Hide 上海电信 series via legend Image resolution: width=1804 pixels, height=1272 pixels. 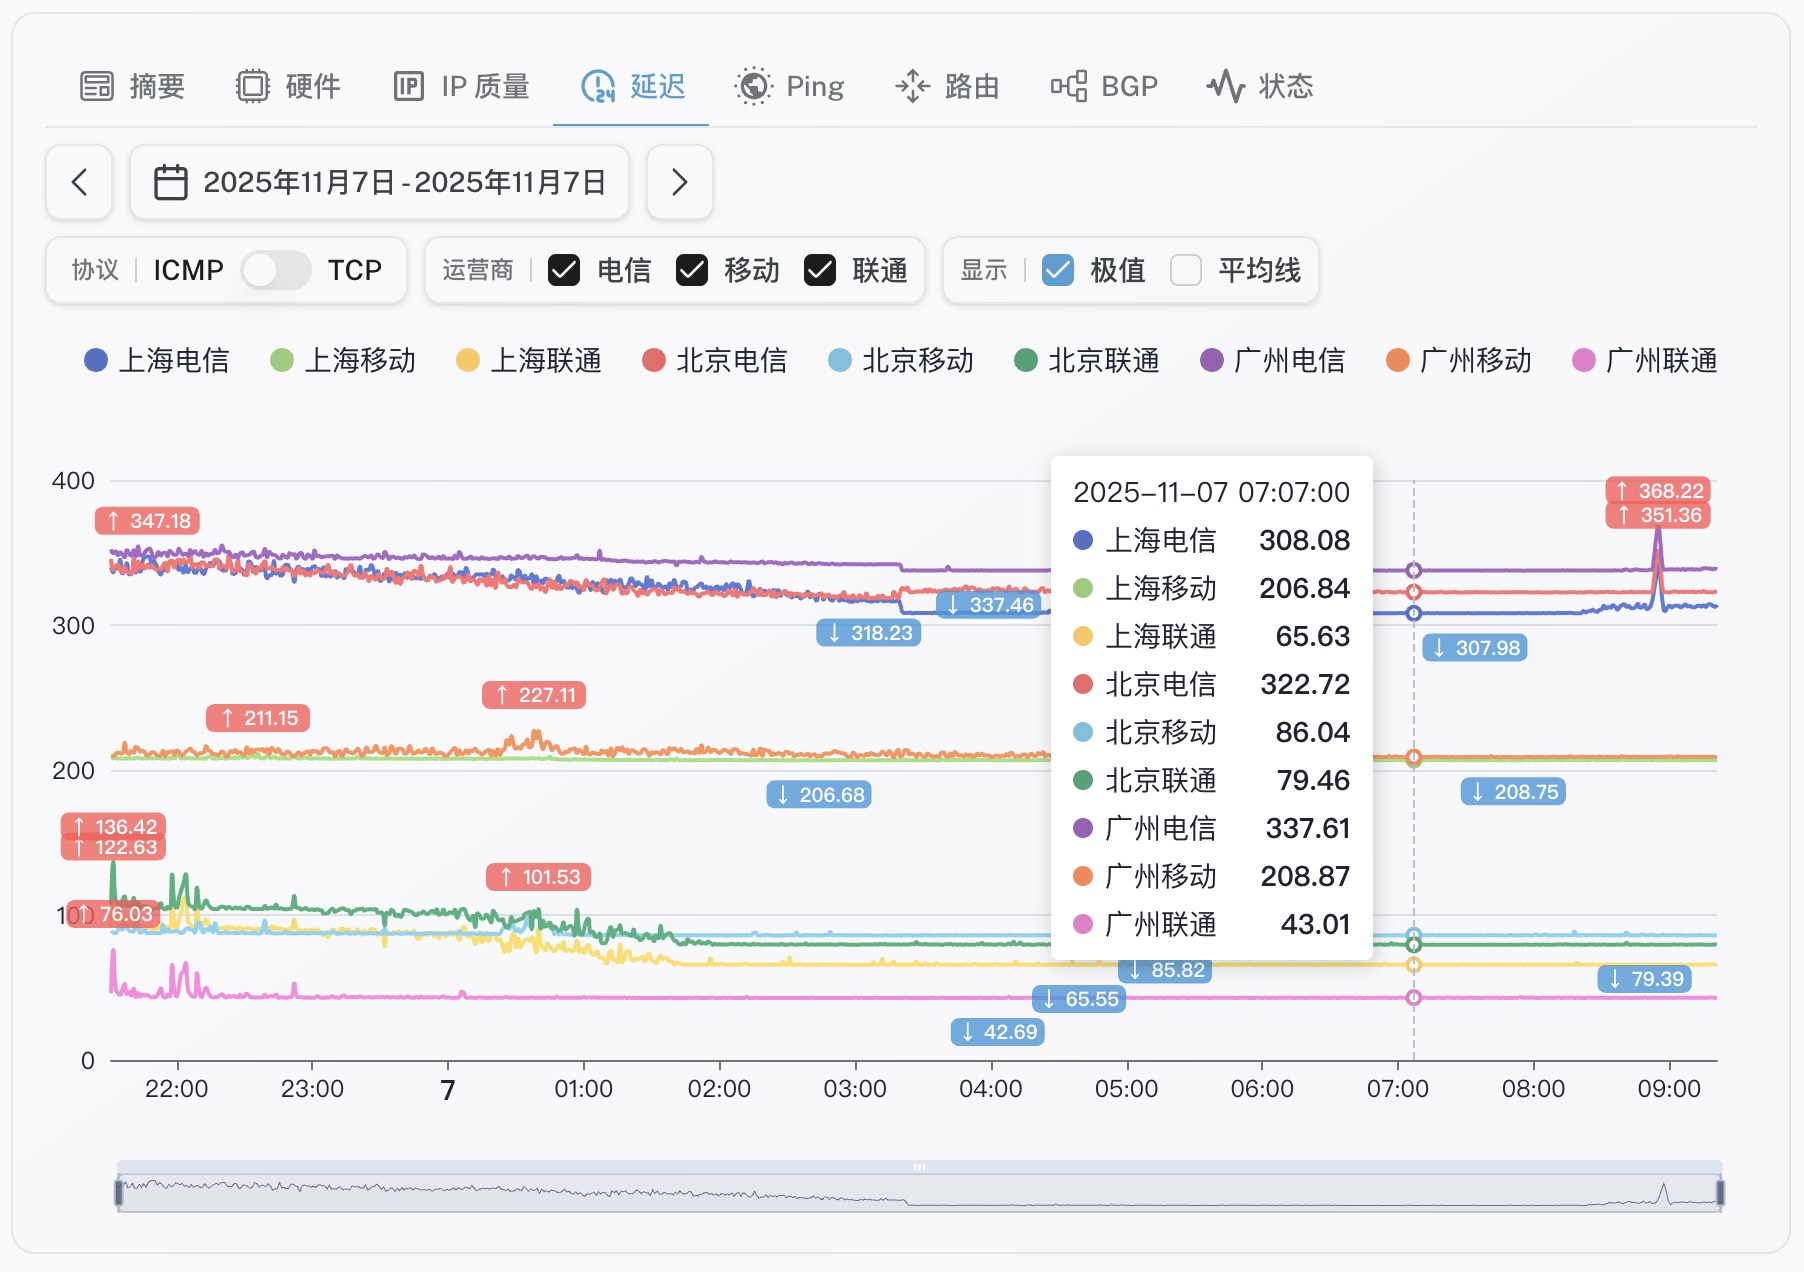[157, 360]
